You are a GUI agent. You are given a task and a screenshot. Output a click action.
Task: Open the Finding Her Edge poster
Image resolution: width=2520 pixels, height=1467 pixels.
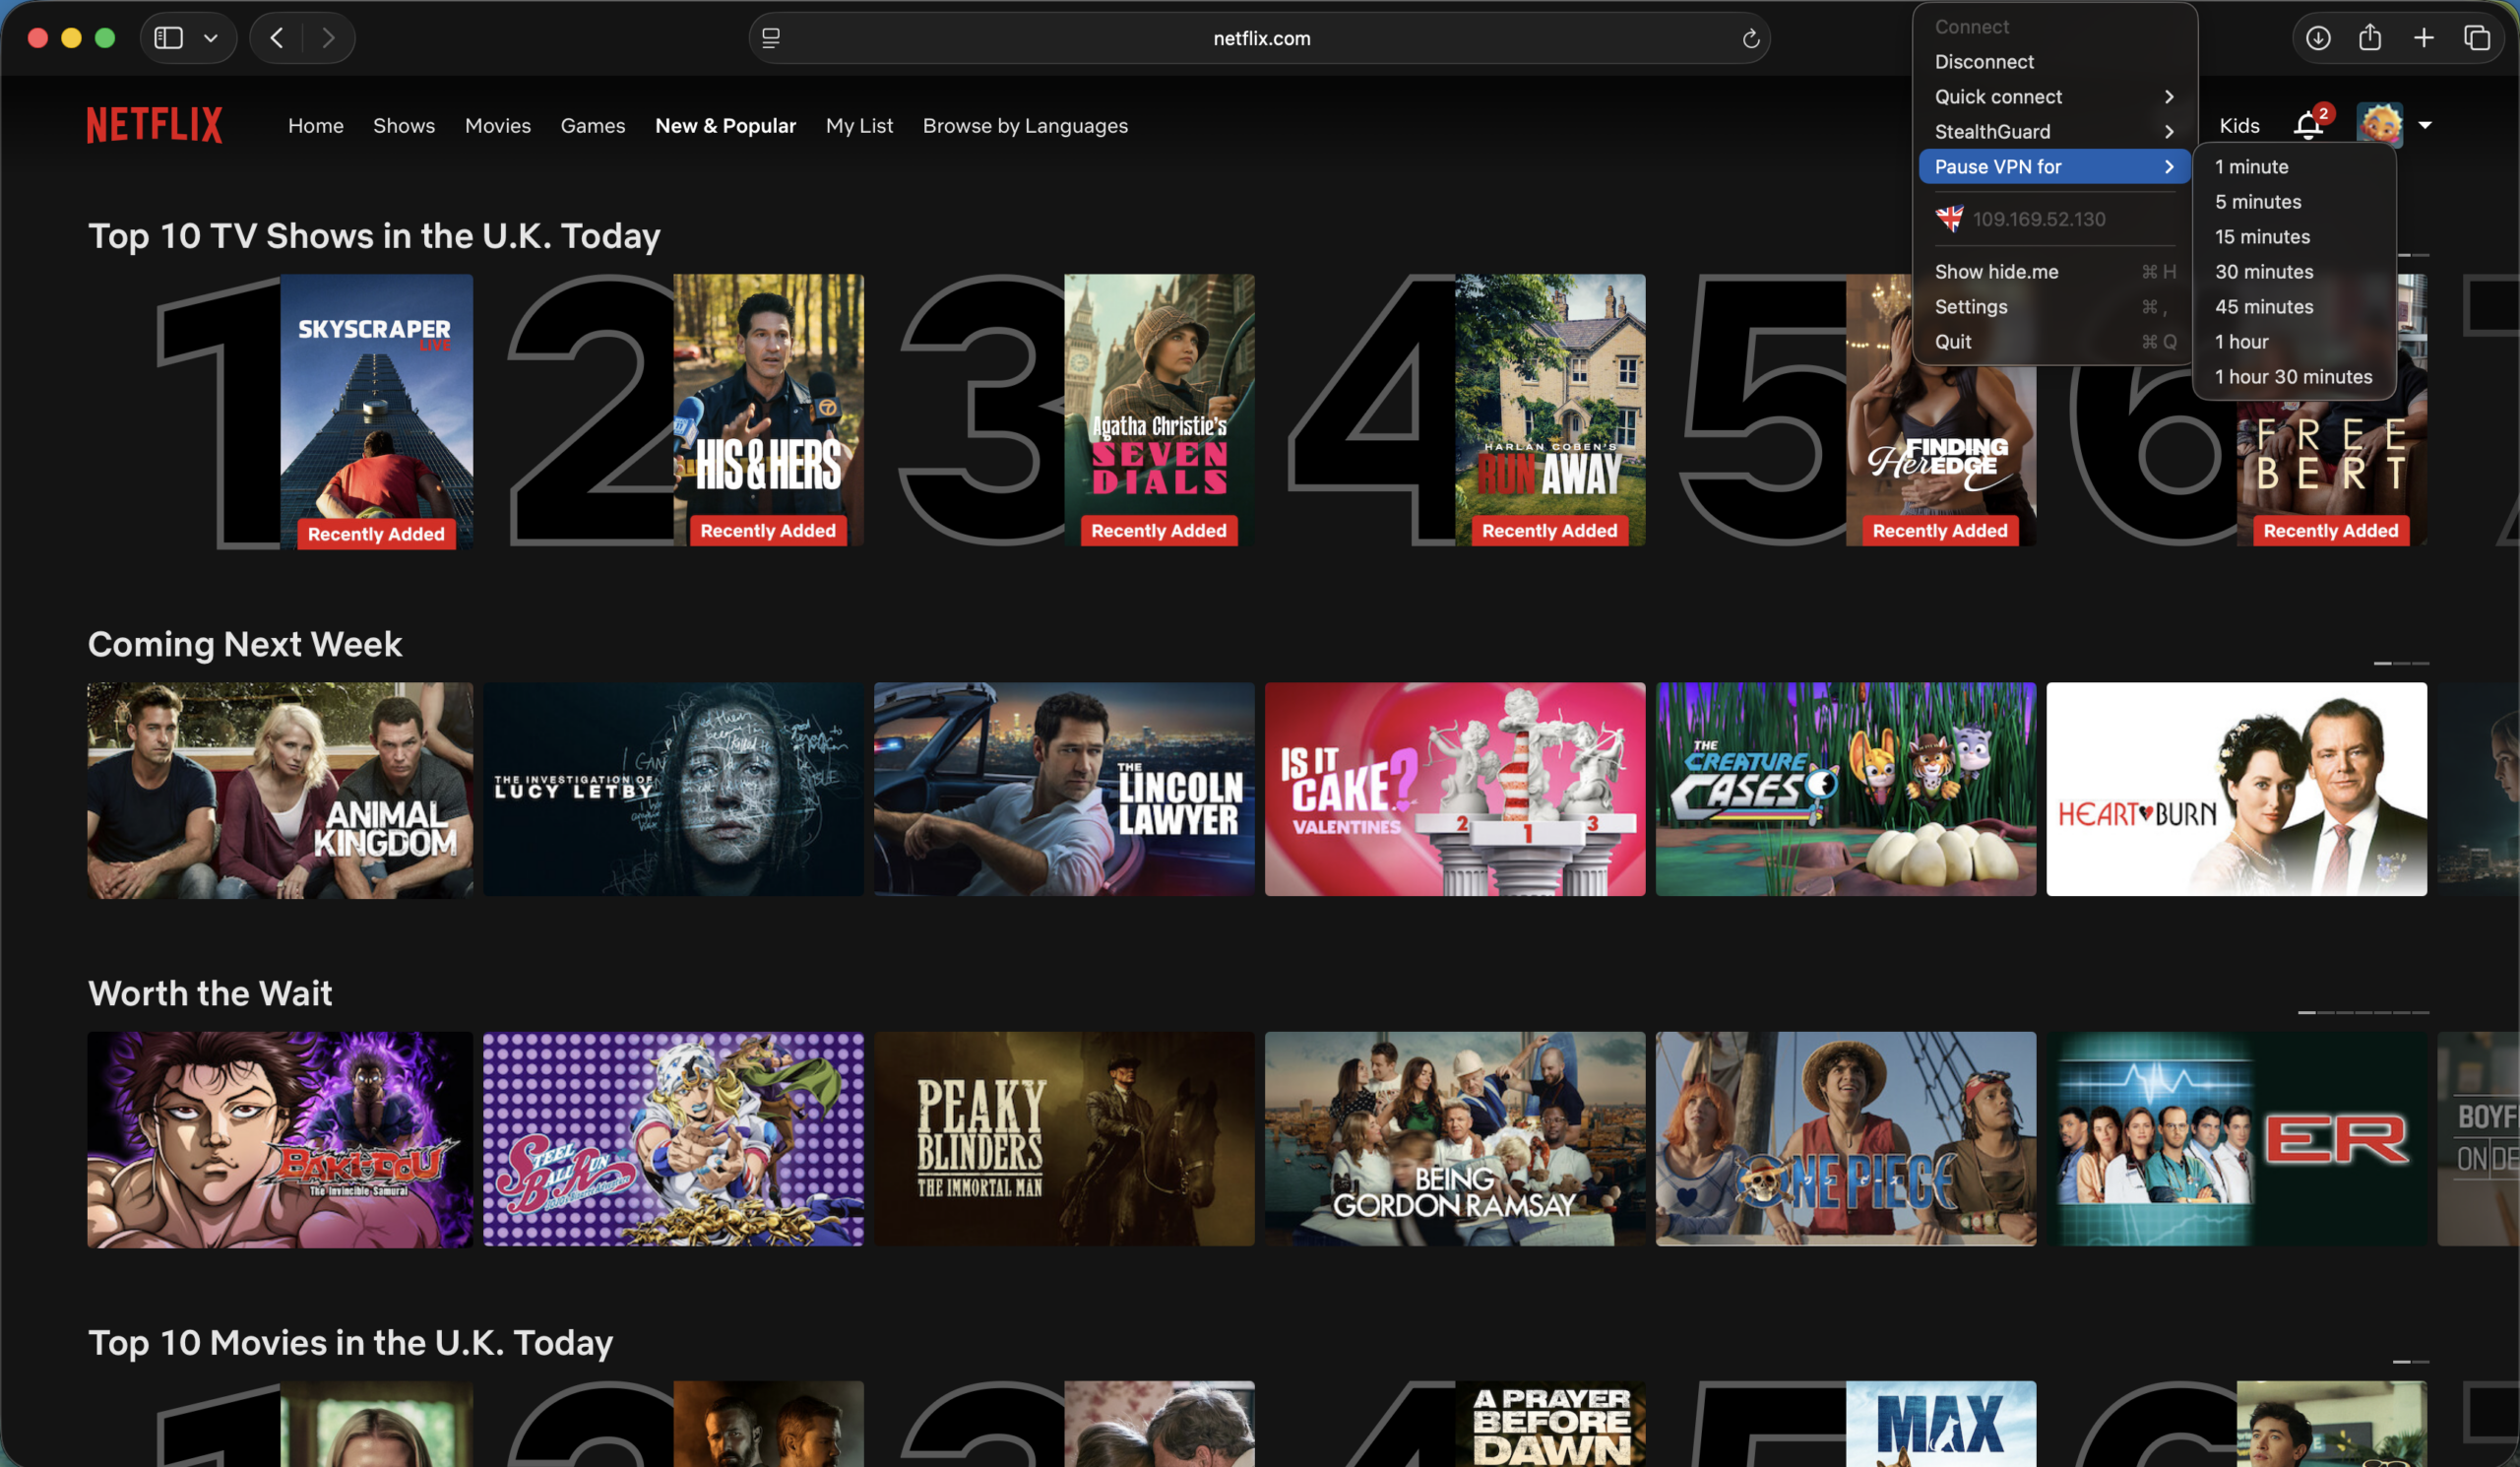click(1940, 456)
